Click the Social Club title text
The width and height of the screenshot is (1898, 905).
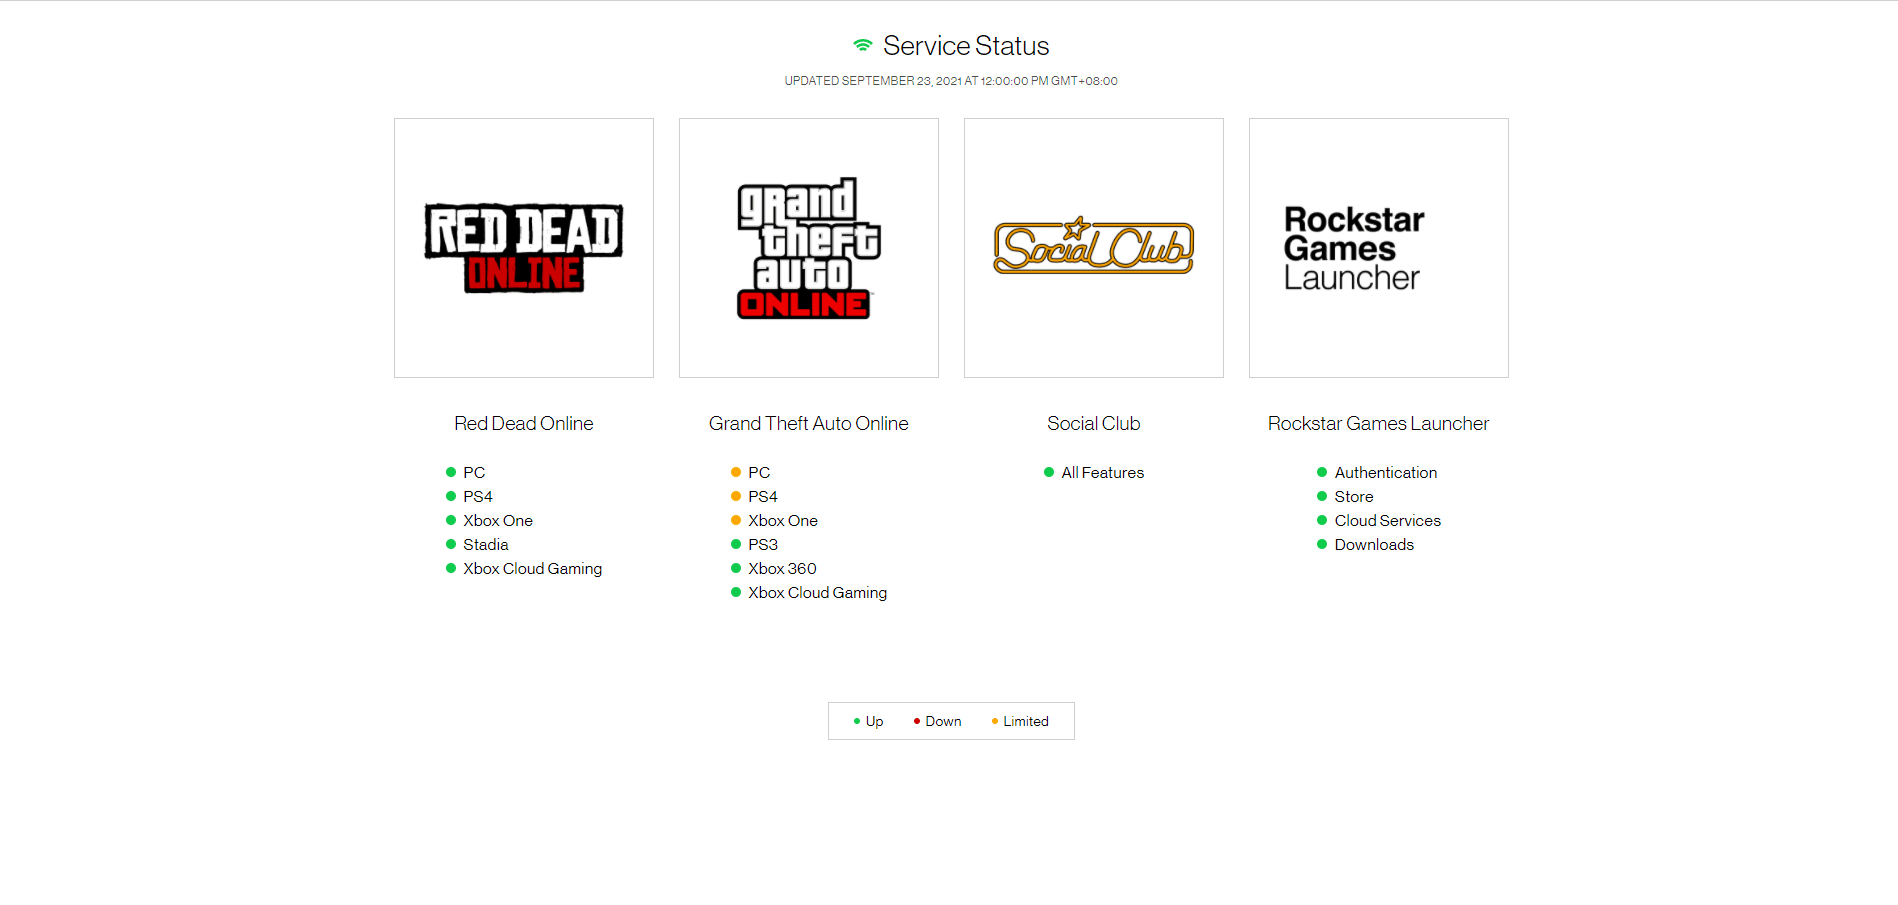[x=1094, y=423]
